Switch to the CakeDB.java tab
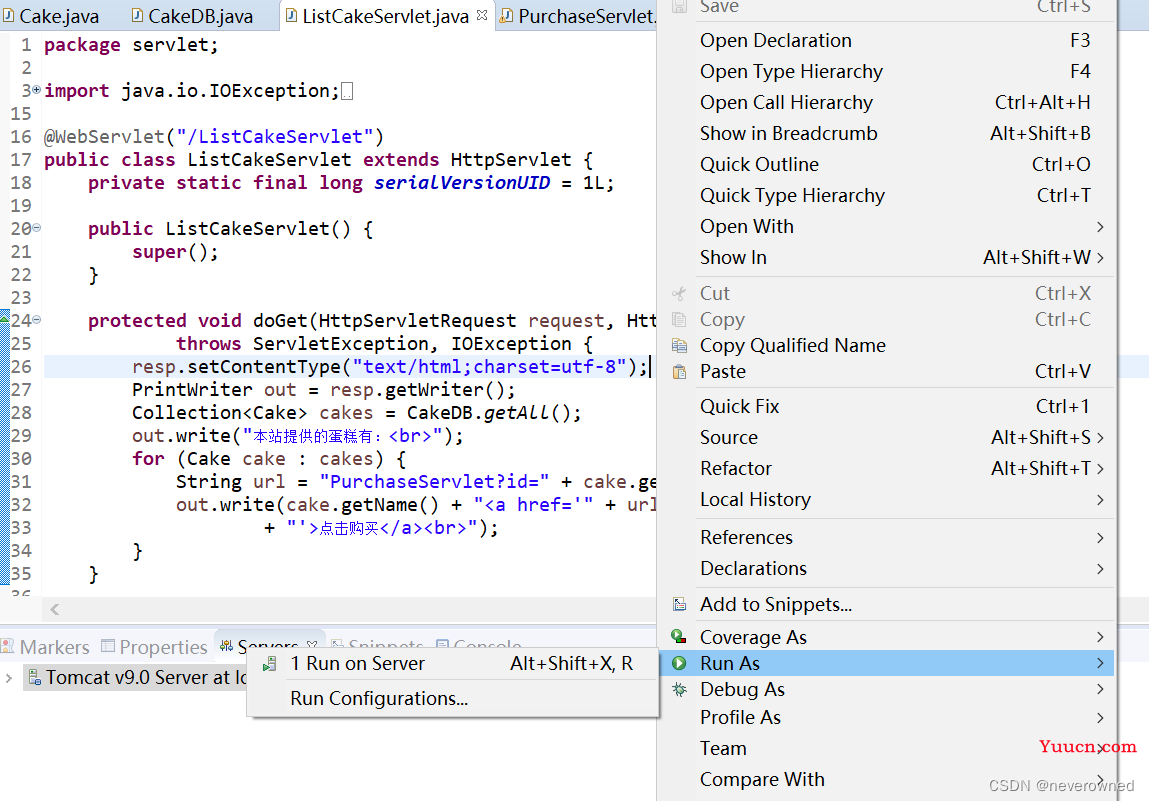The height and width of the screenshot is (801, 1149). pos(199,16)
